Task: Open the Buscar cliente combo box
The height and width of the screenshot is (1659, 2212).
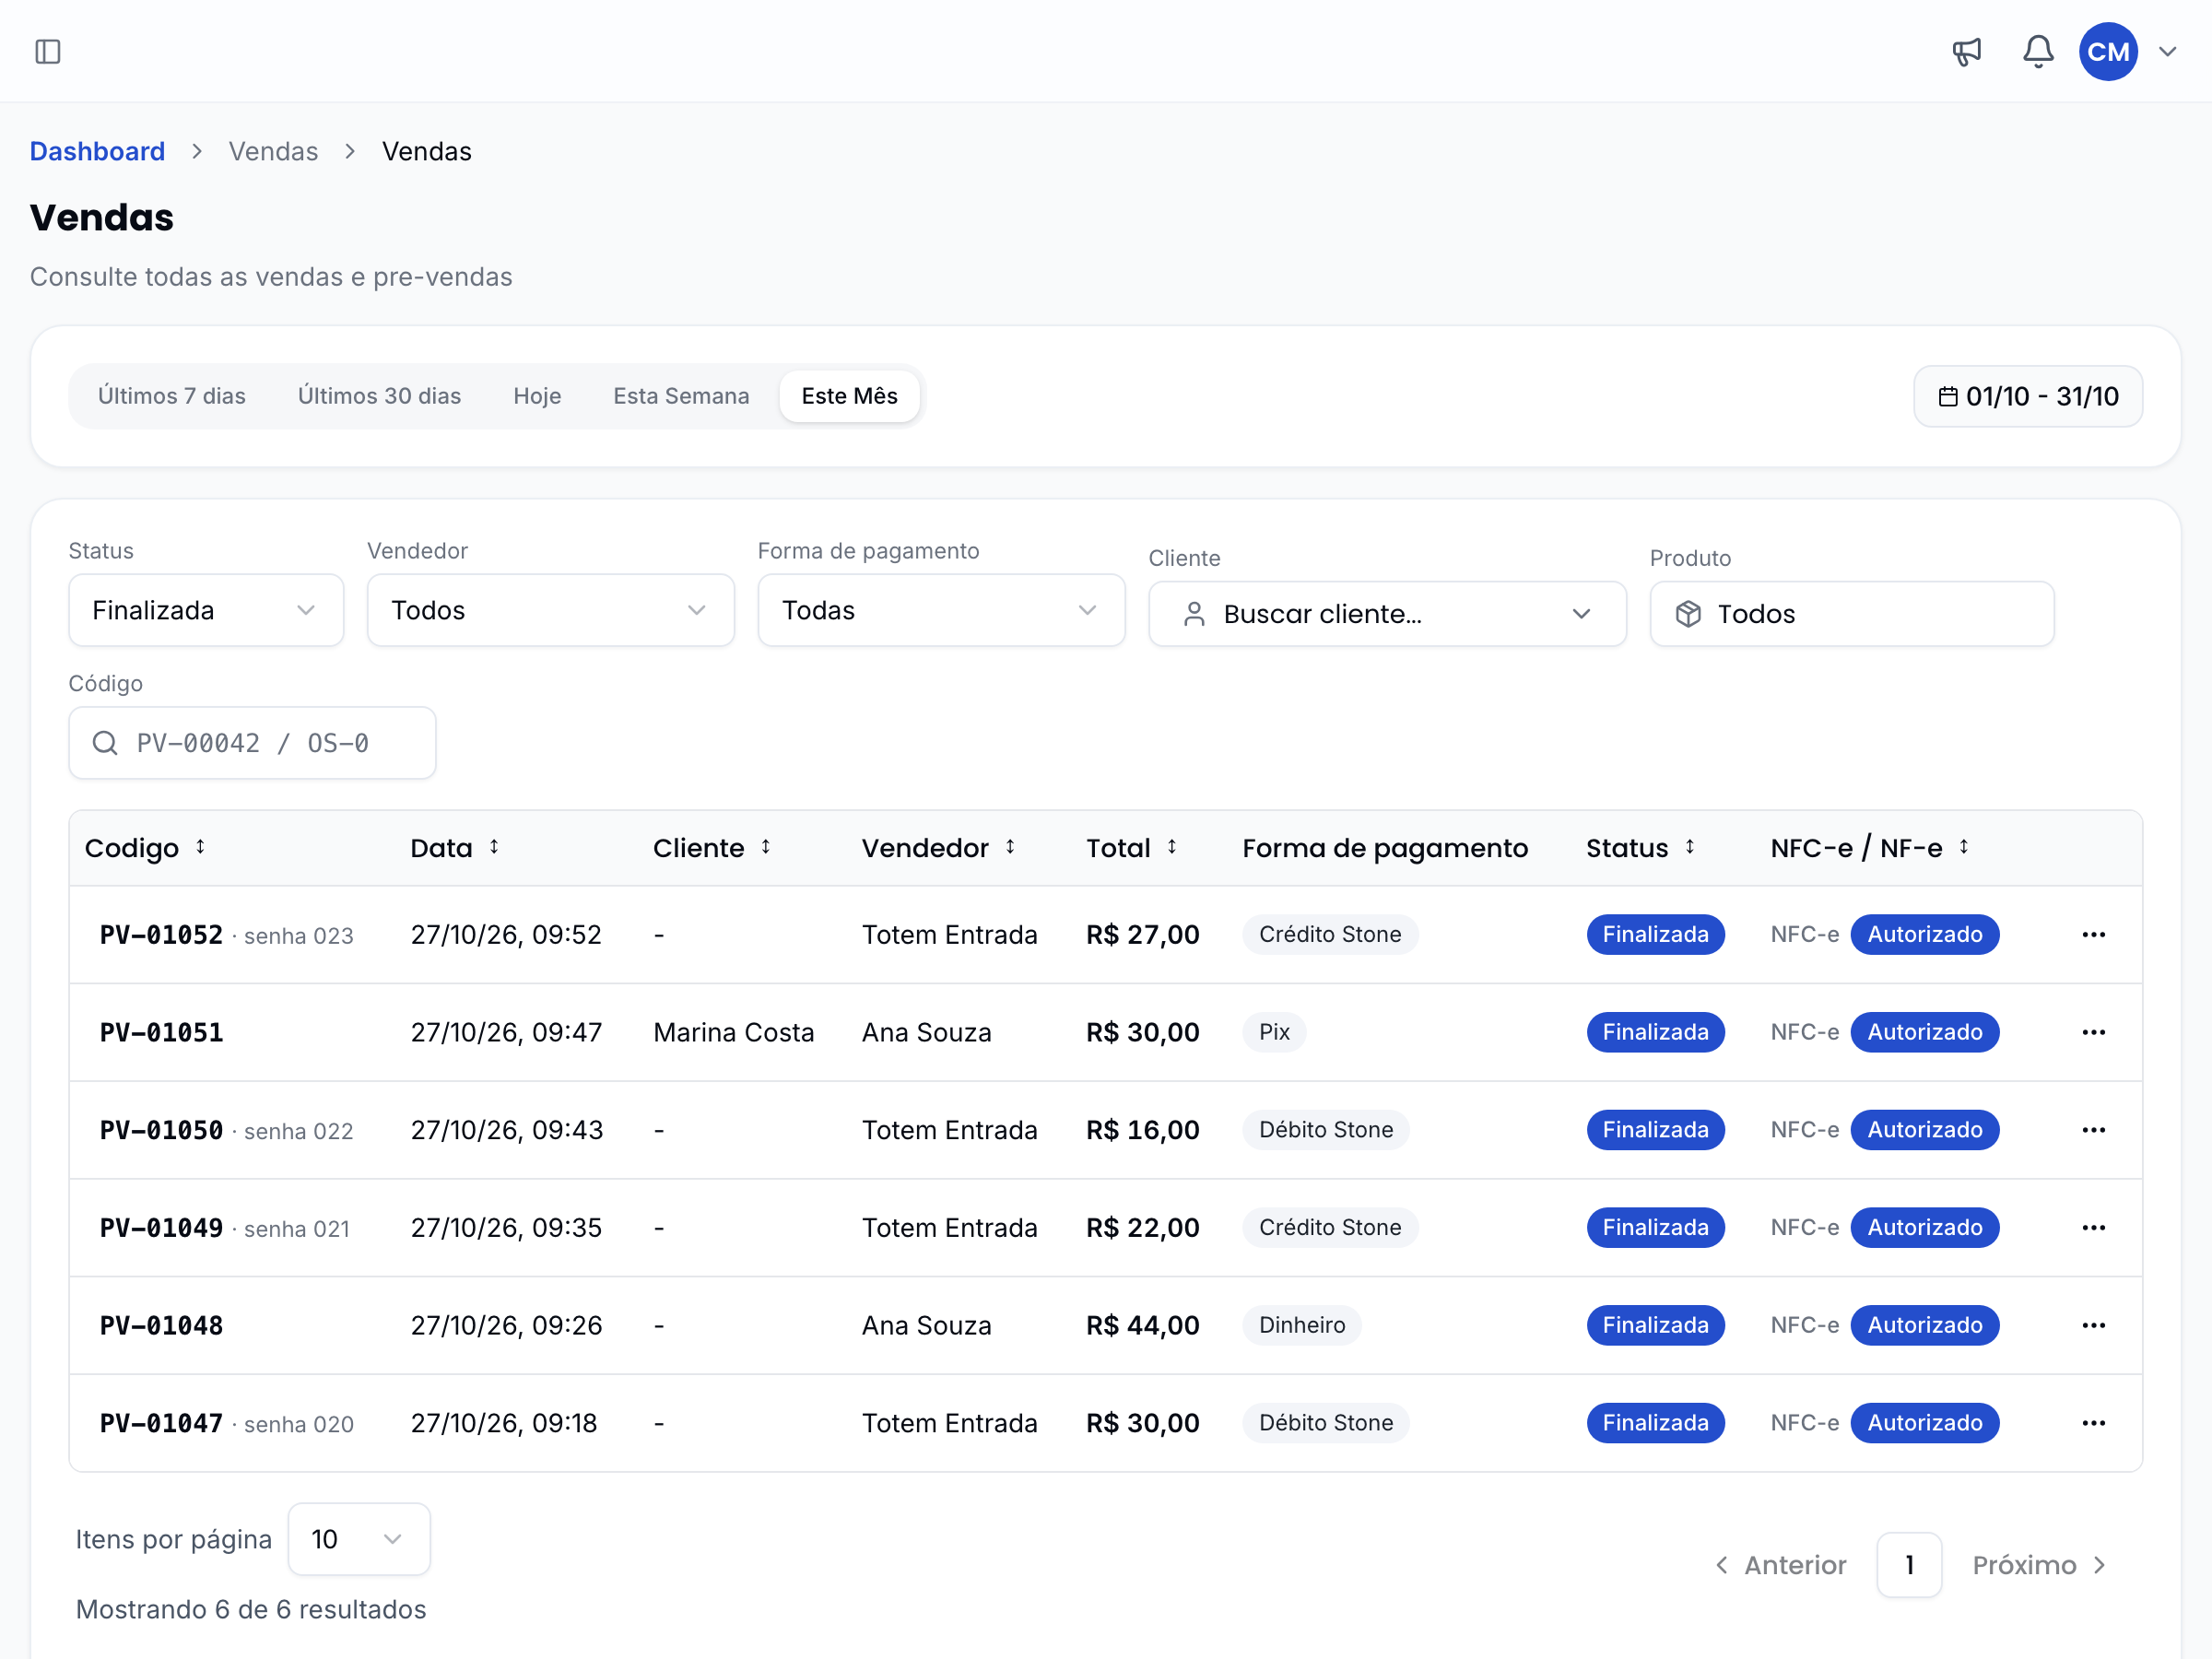Action: [1387, 614]
